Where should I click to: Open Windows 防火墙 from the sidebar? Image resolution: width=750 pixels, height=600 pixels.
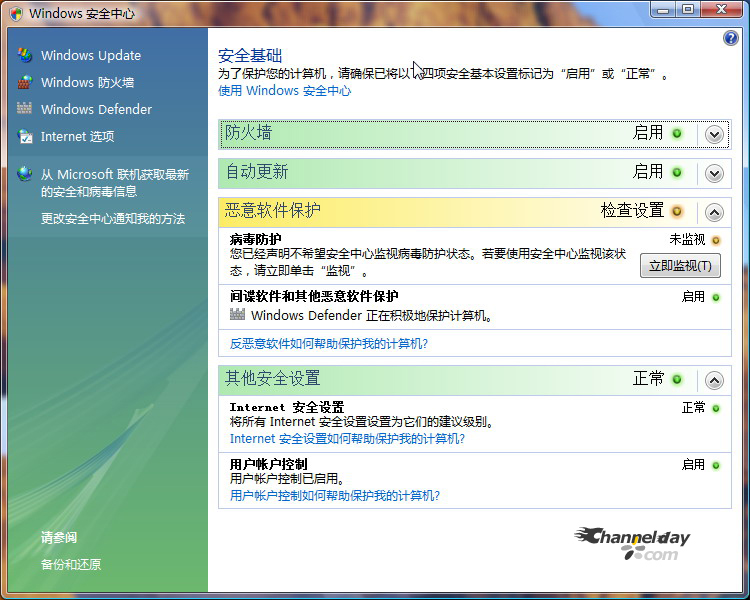pyautogui.click(x=88, y=82)
